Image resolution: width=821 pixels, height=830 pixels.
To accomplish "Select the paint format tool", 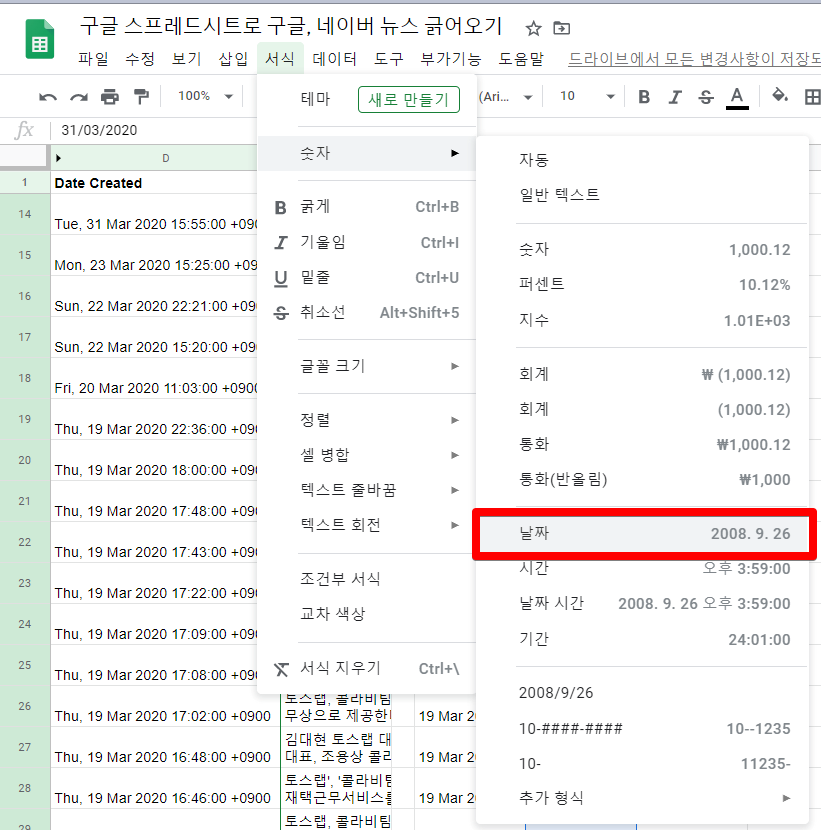I will pyautogui.click(x=141, y=97).
